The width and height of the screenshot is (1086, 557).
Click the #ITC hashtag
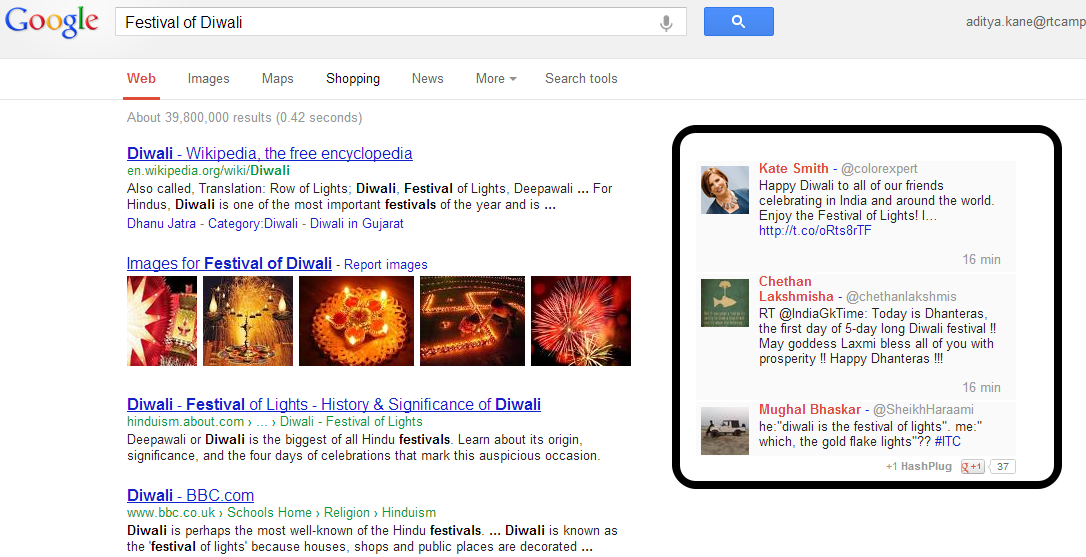click(x=947, y=441)
